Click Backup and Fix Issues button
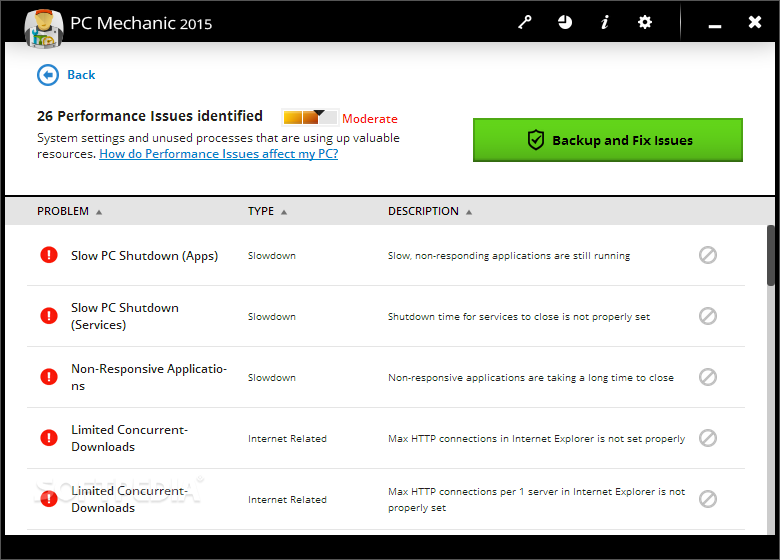The height and width of the screenshot is (560, 780). (607, 140)
